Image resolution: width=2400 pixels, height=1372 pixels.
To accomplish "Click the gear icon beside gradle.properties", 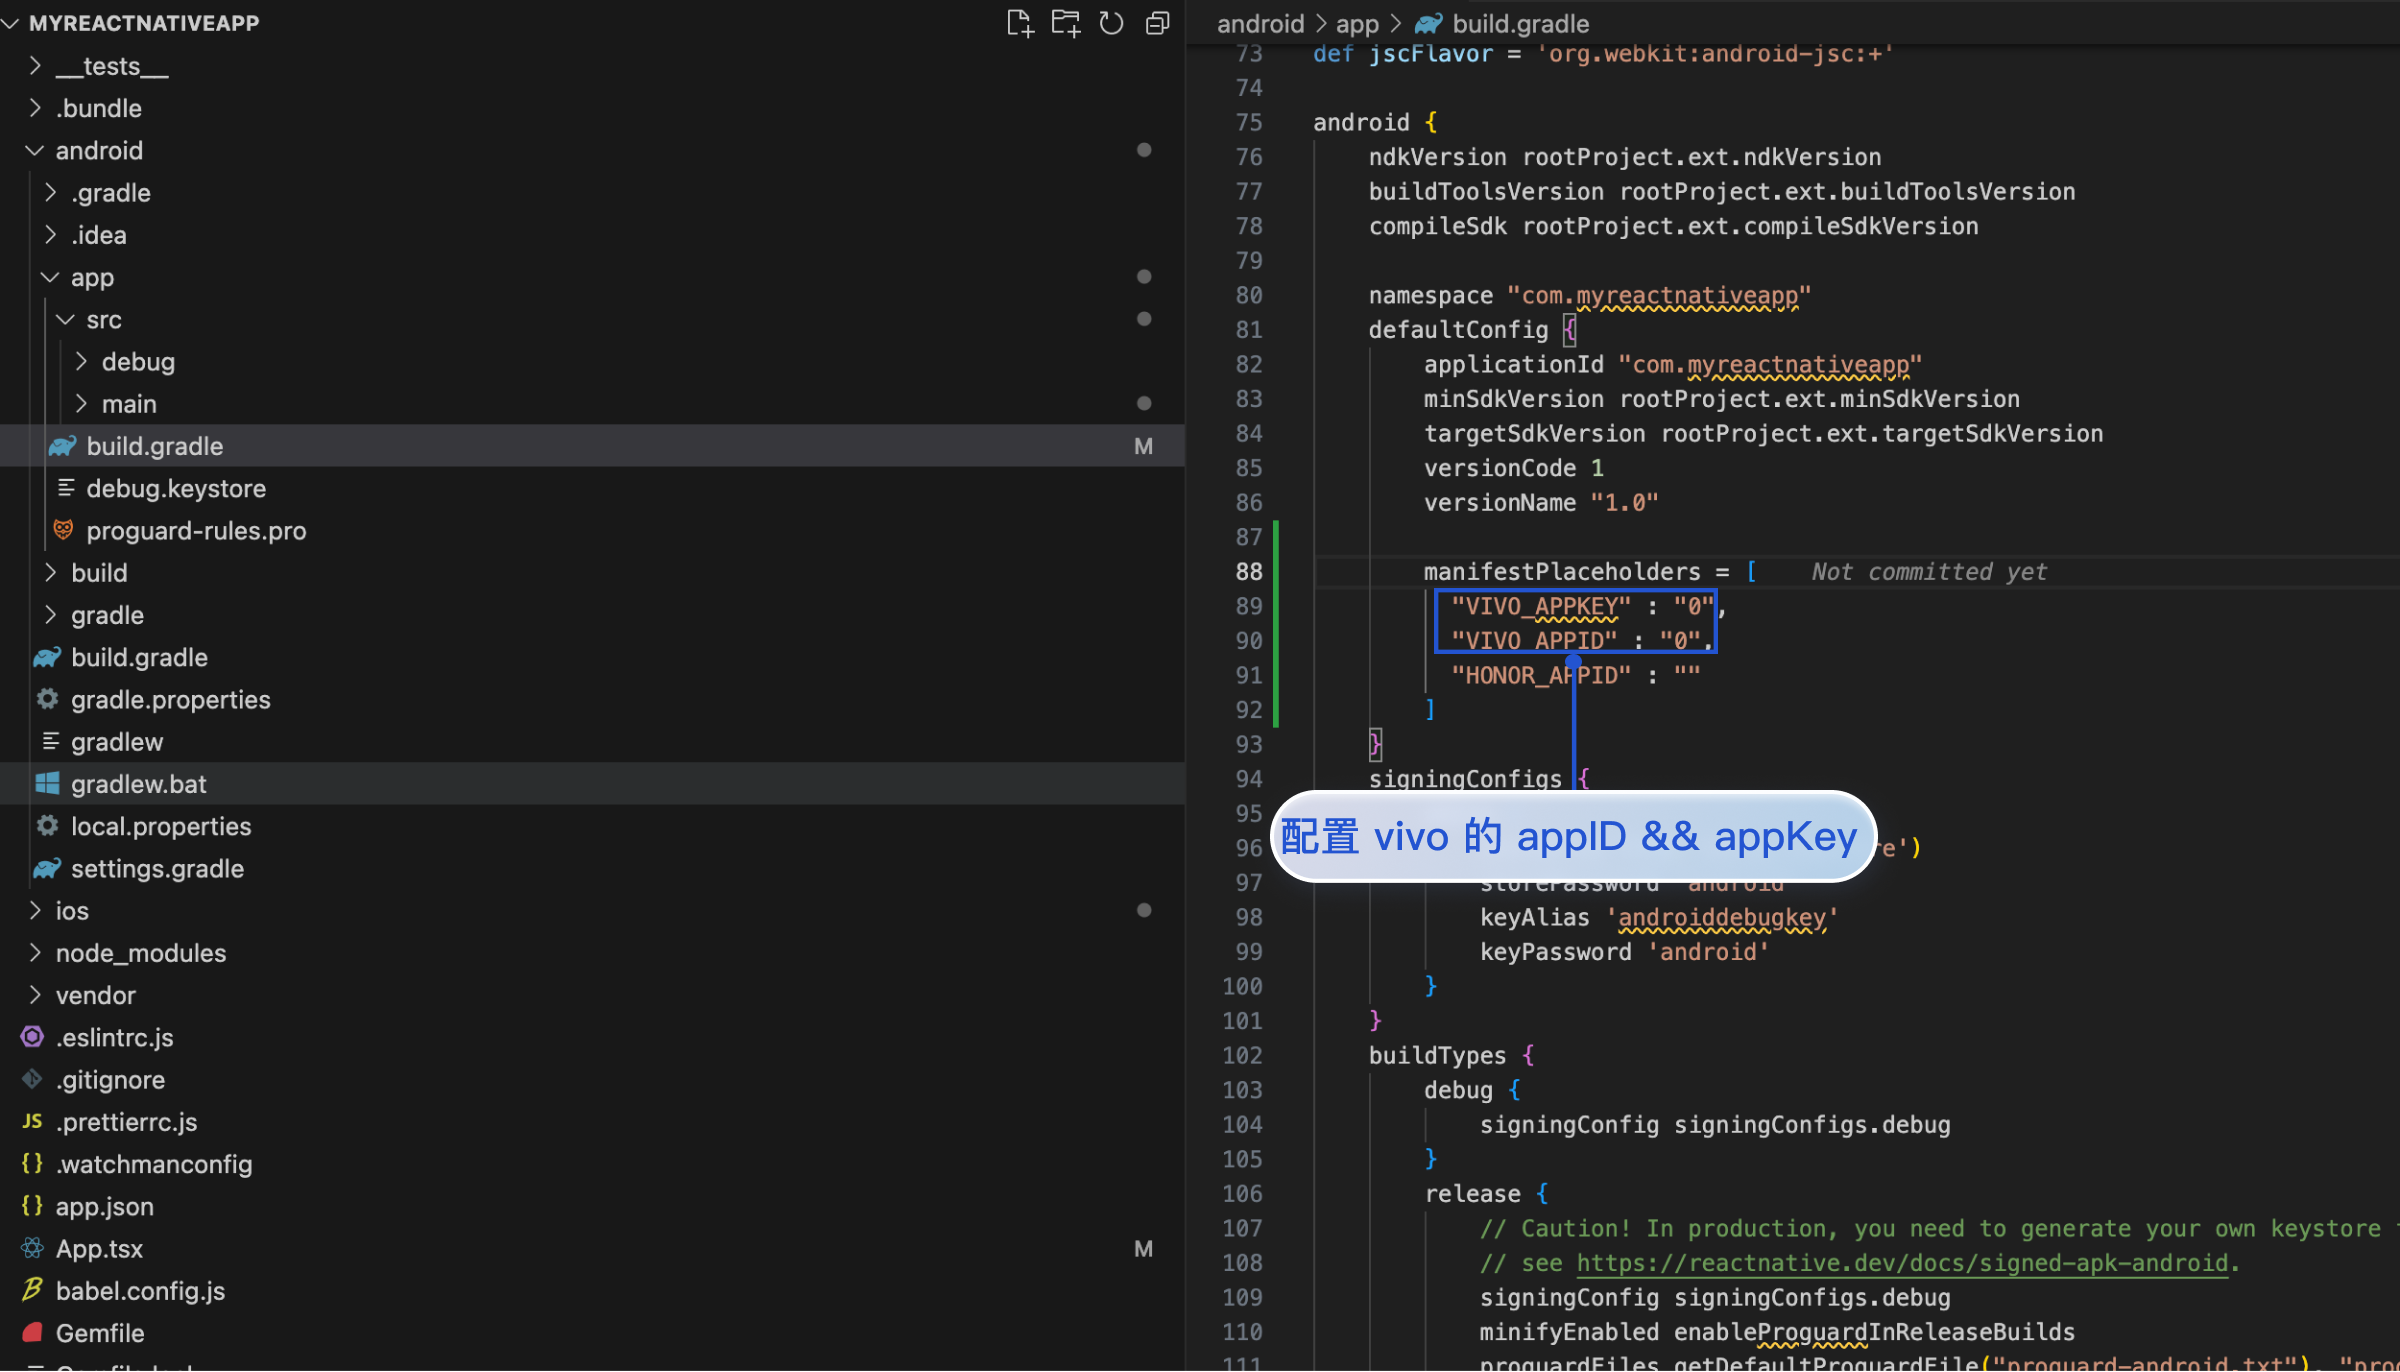I will point(47,699).
